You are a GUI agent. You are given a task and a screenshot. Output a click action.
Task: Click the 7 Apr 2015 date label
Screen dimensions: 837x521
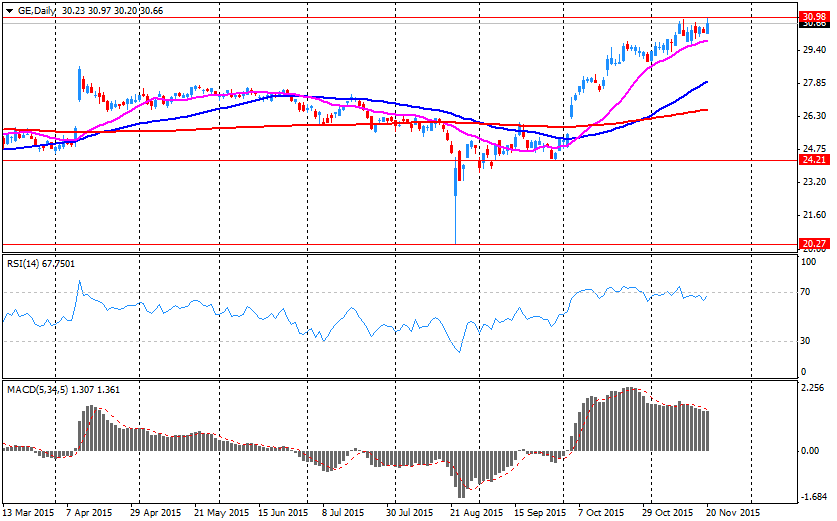pyautogui.click(x=88, y=512)
